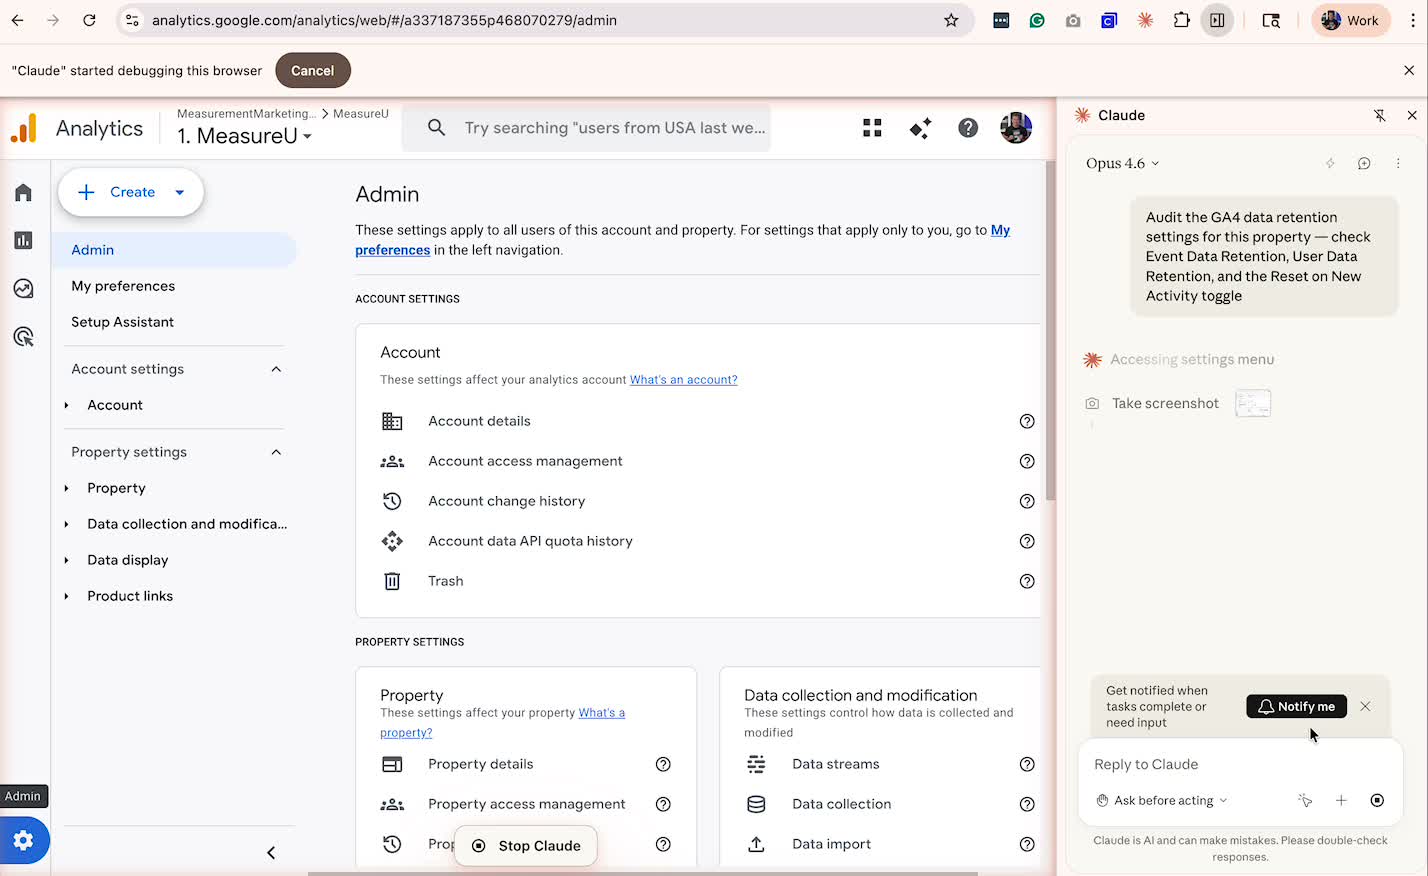Open Setup Assistant from the left menu

click(122, 321)
